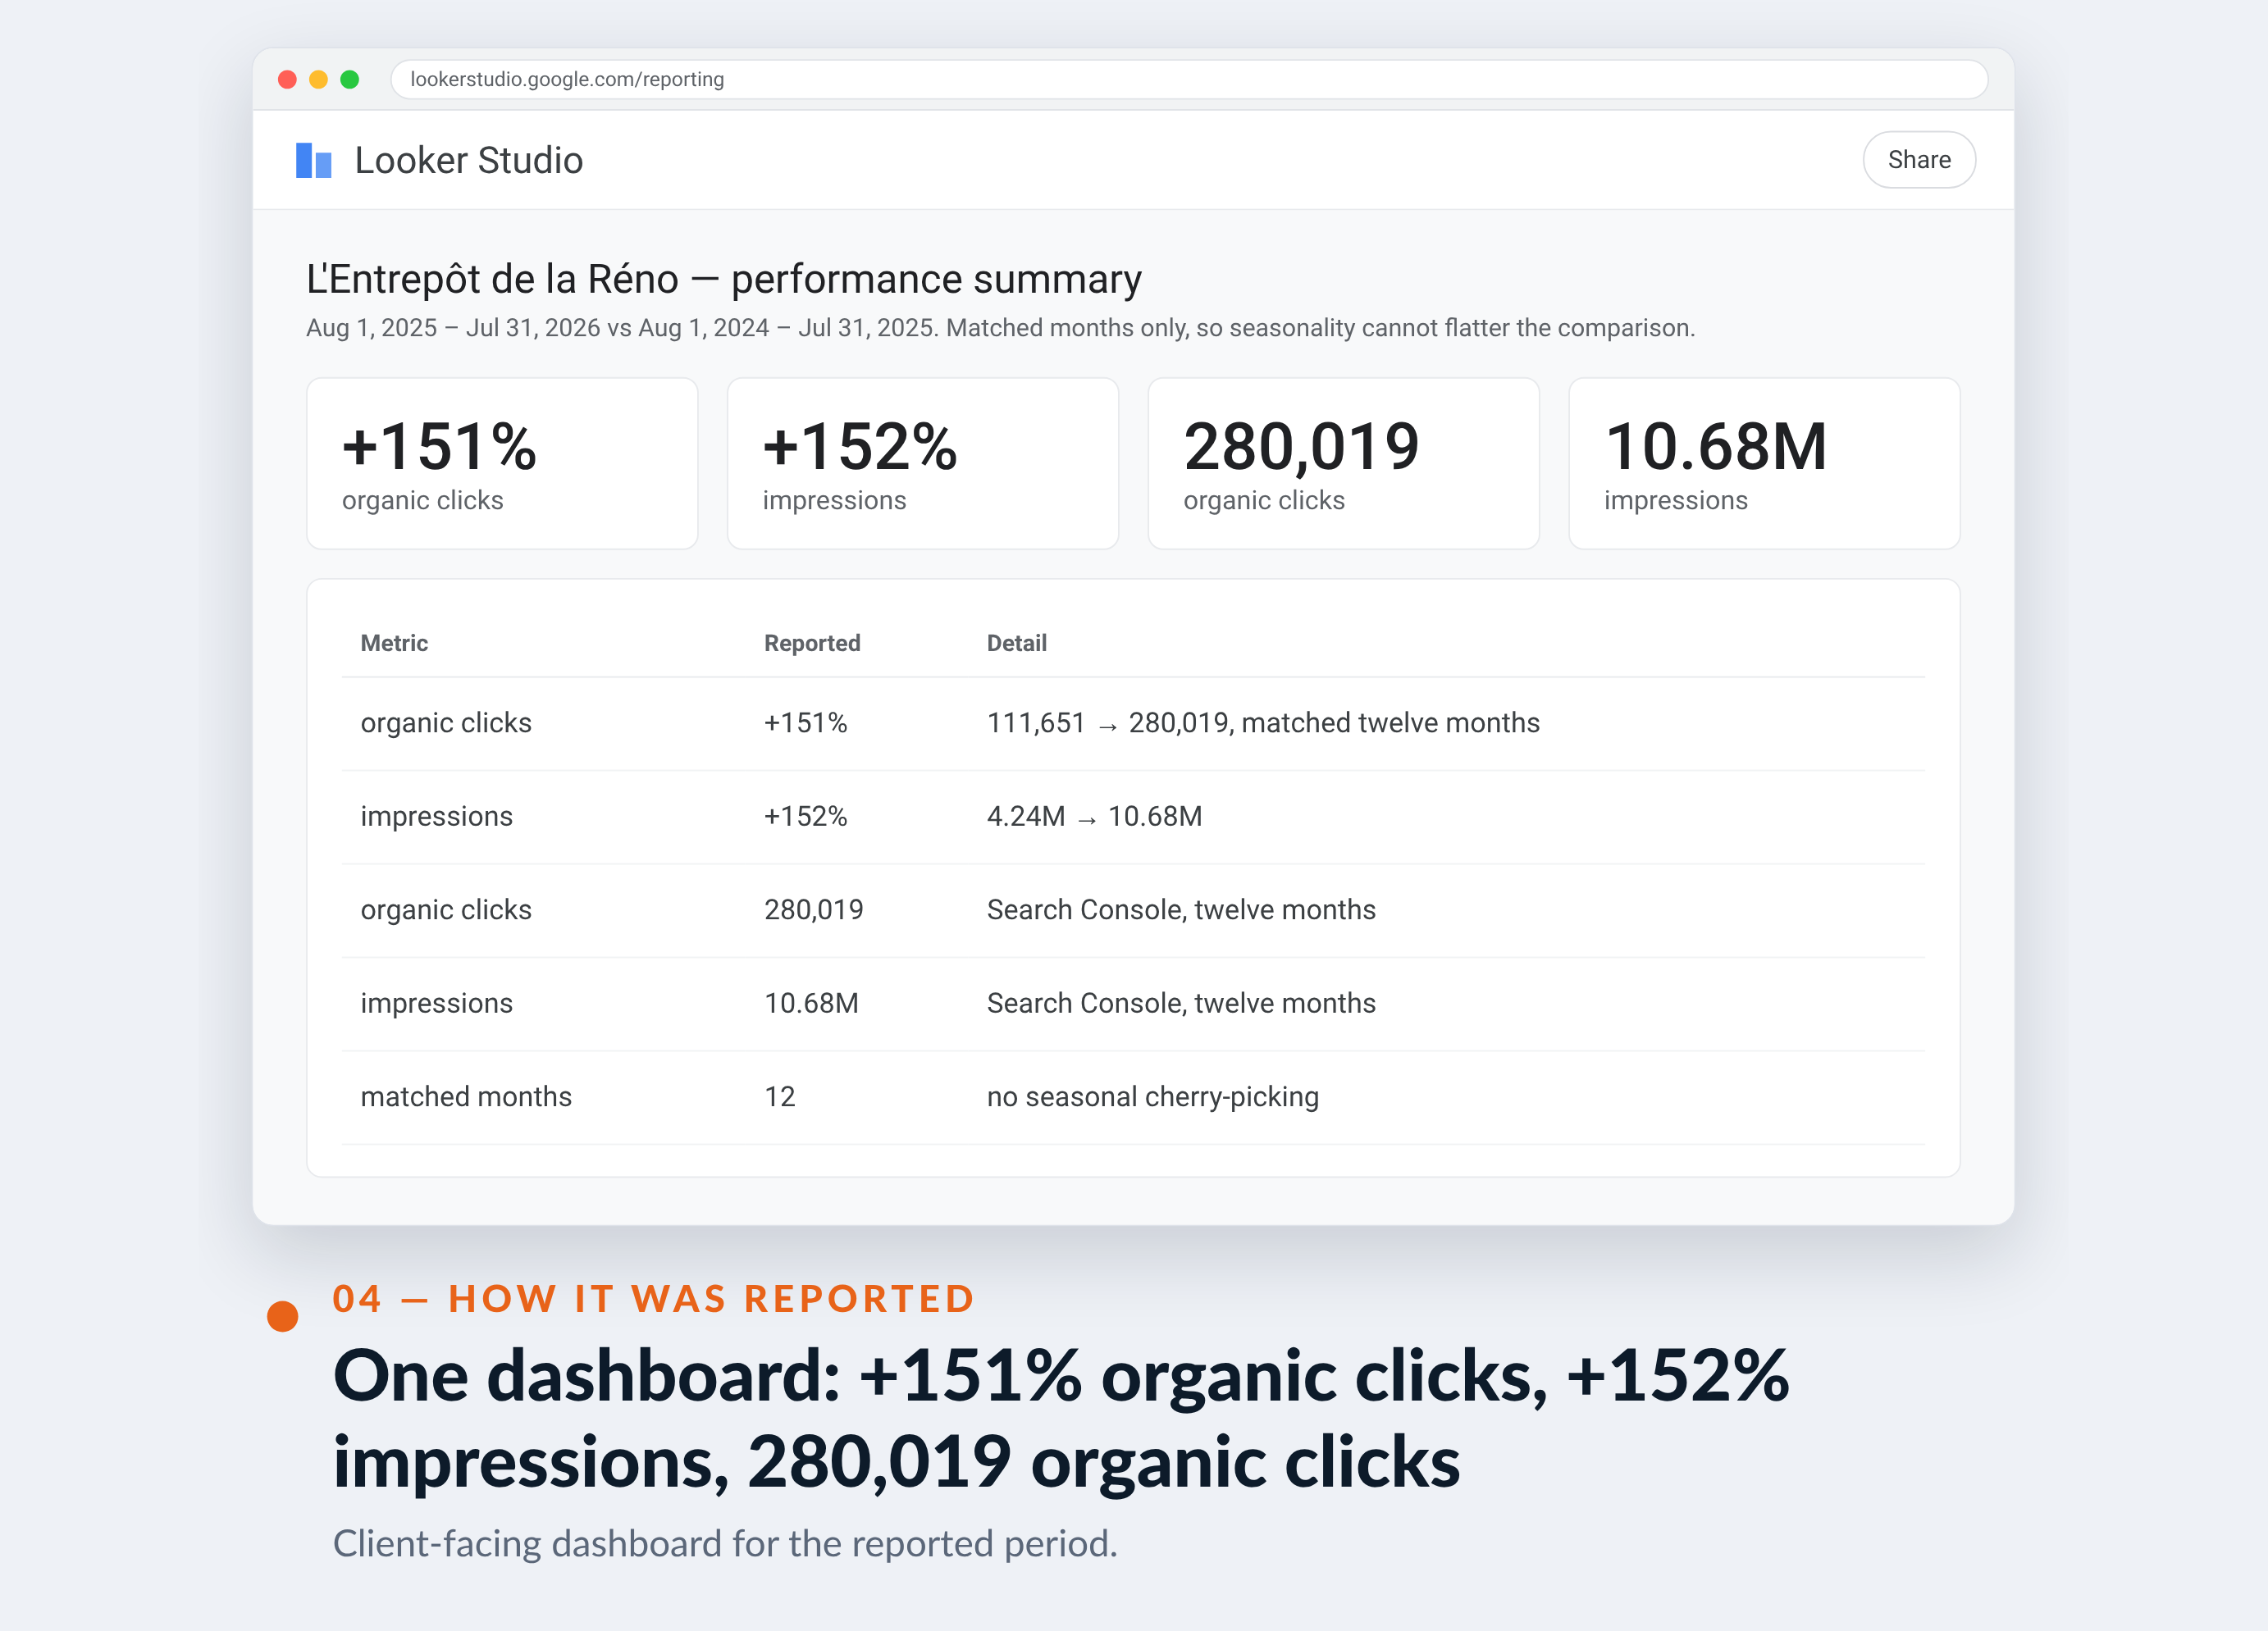This screenshot has height=1631, width=2268.
Task: Click the report title L'Entrepôt de la Réno
Action: coord(724,279)
